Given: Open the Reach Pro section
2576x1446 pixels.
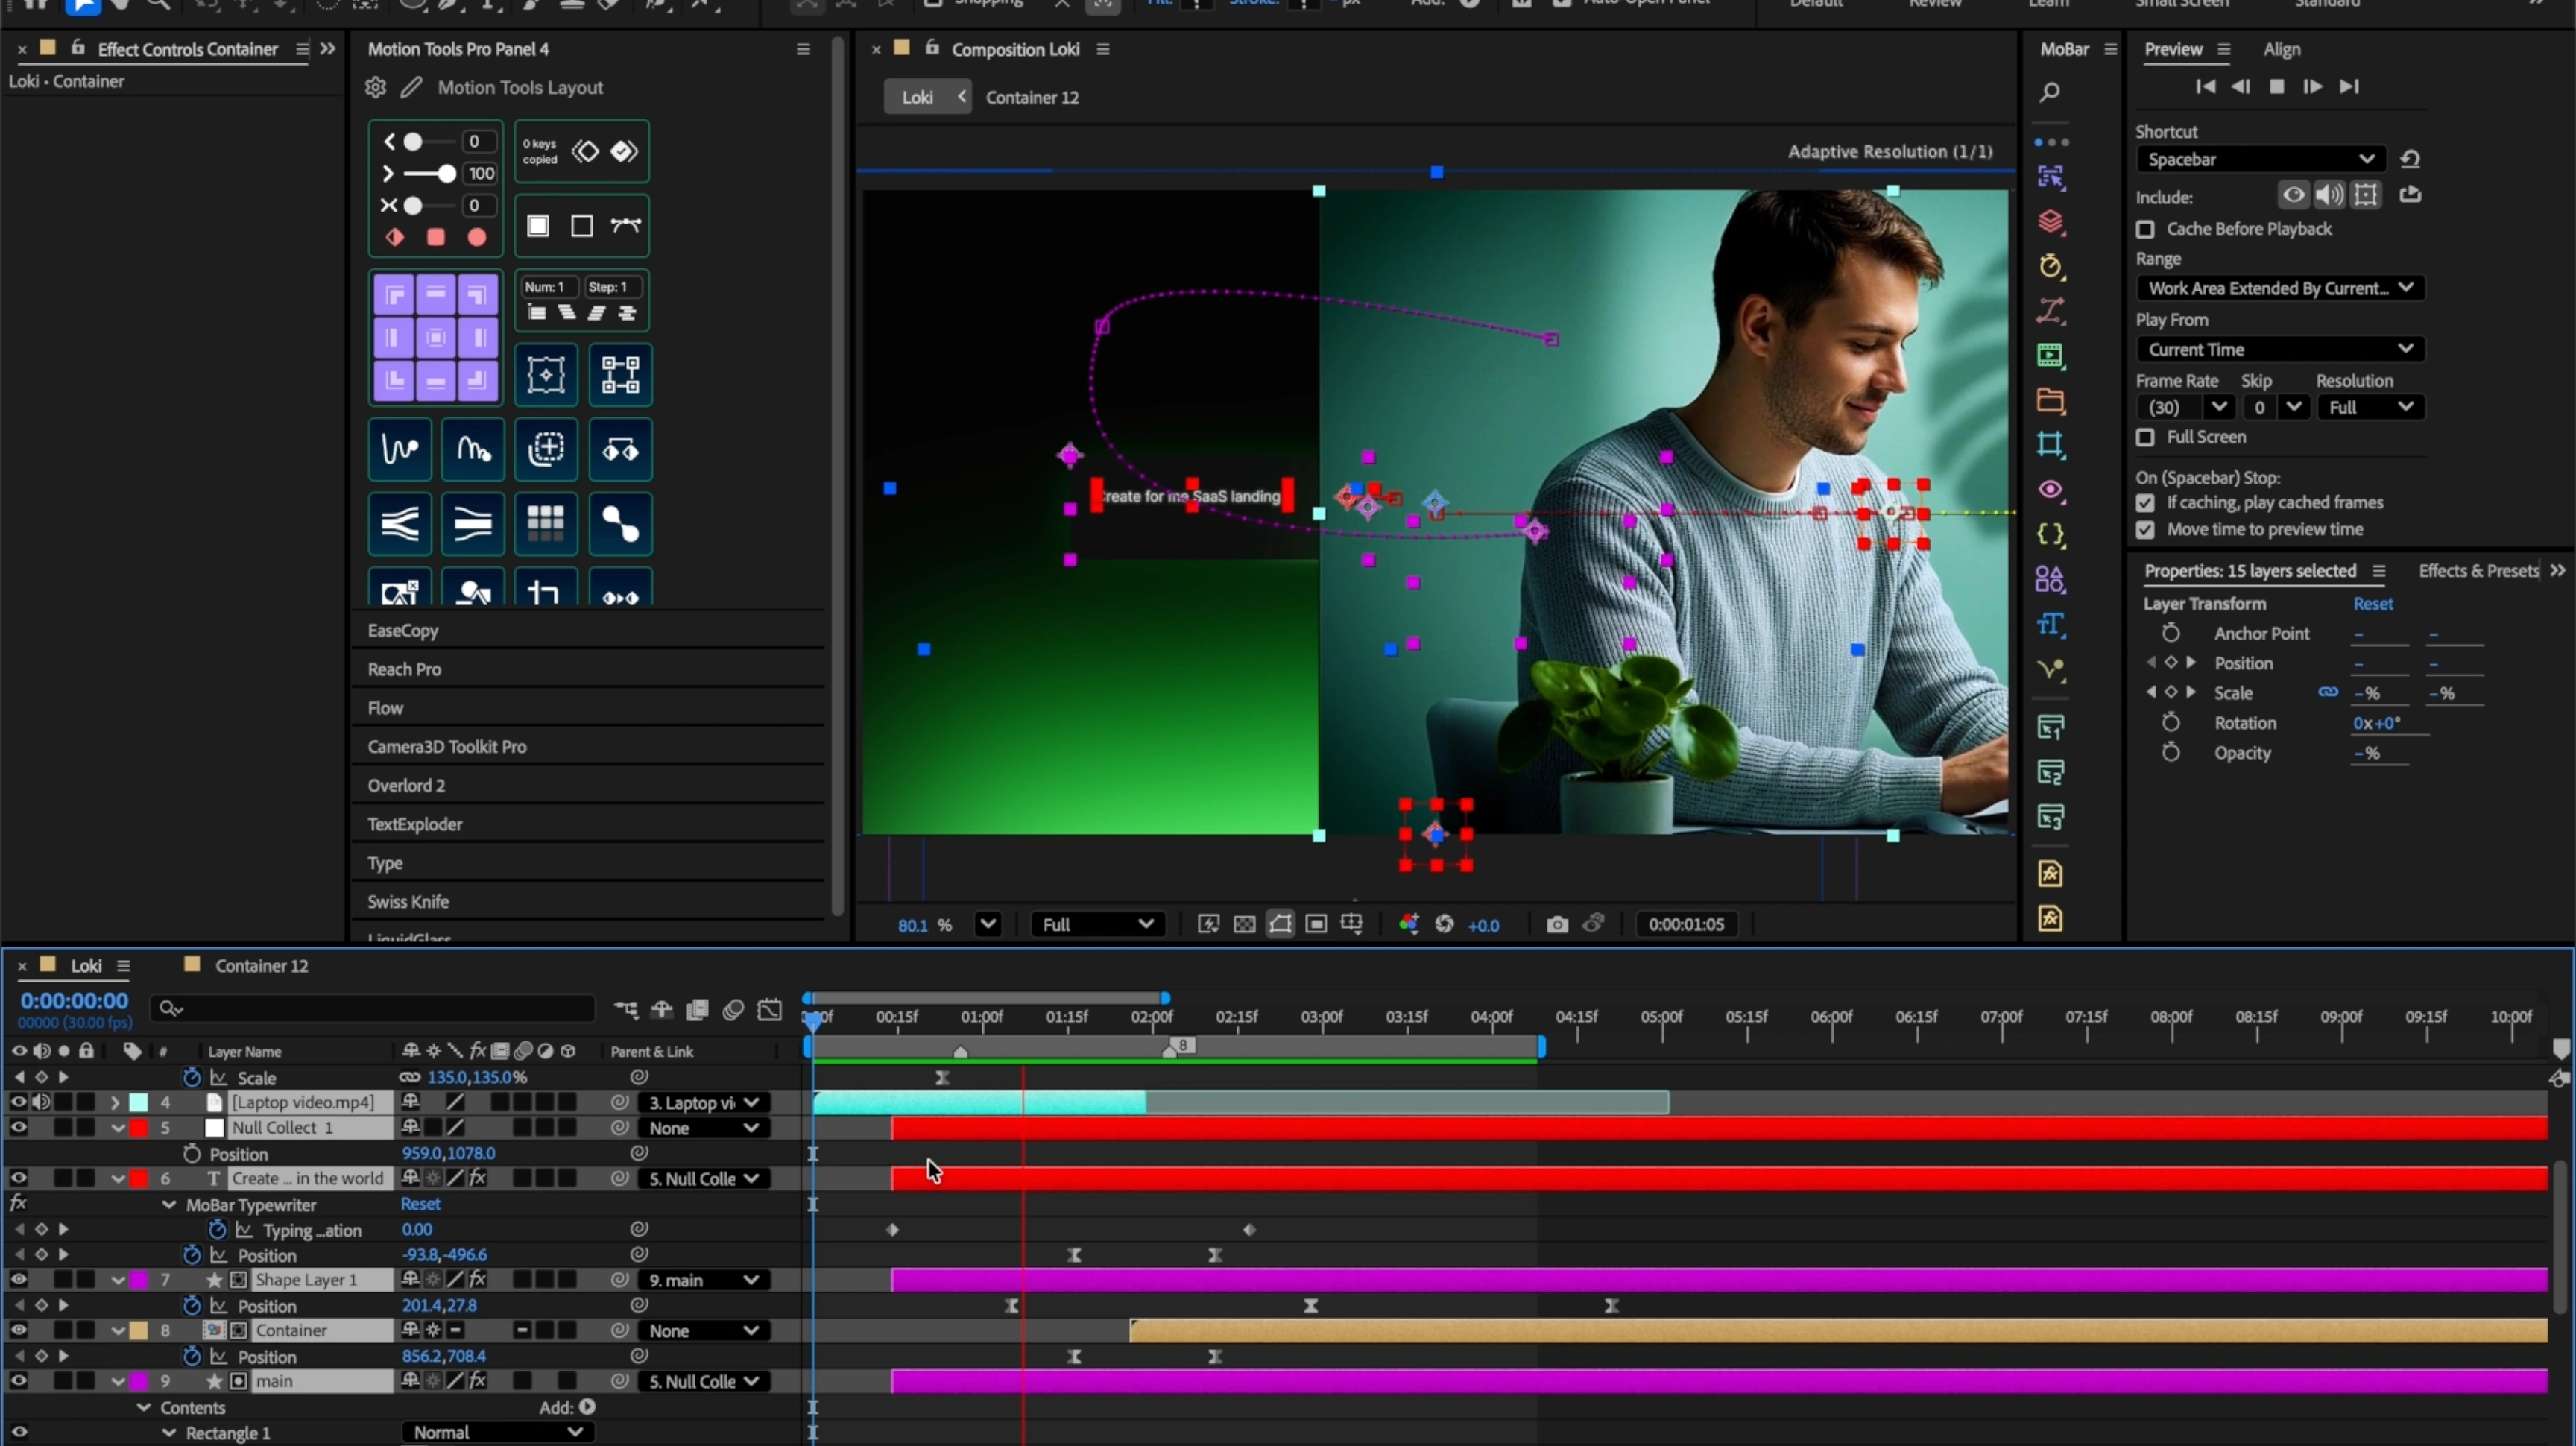Looking at the screenshot, I should [x=404, y=669].
